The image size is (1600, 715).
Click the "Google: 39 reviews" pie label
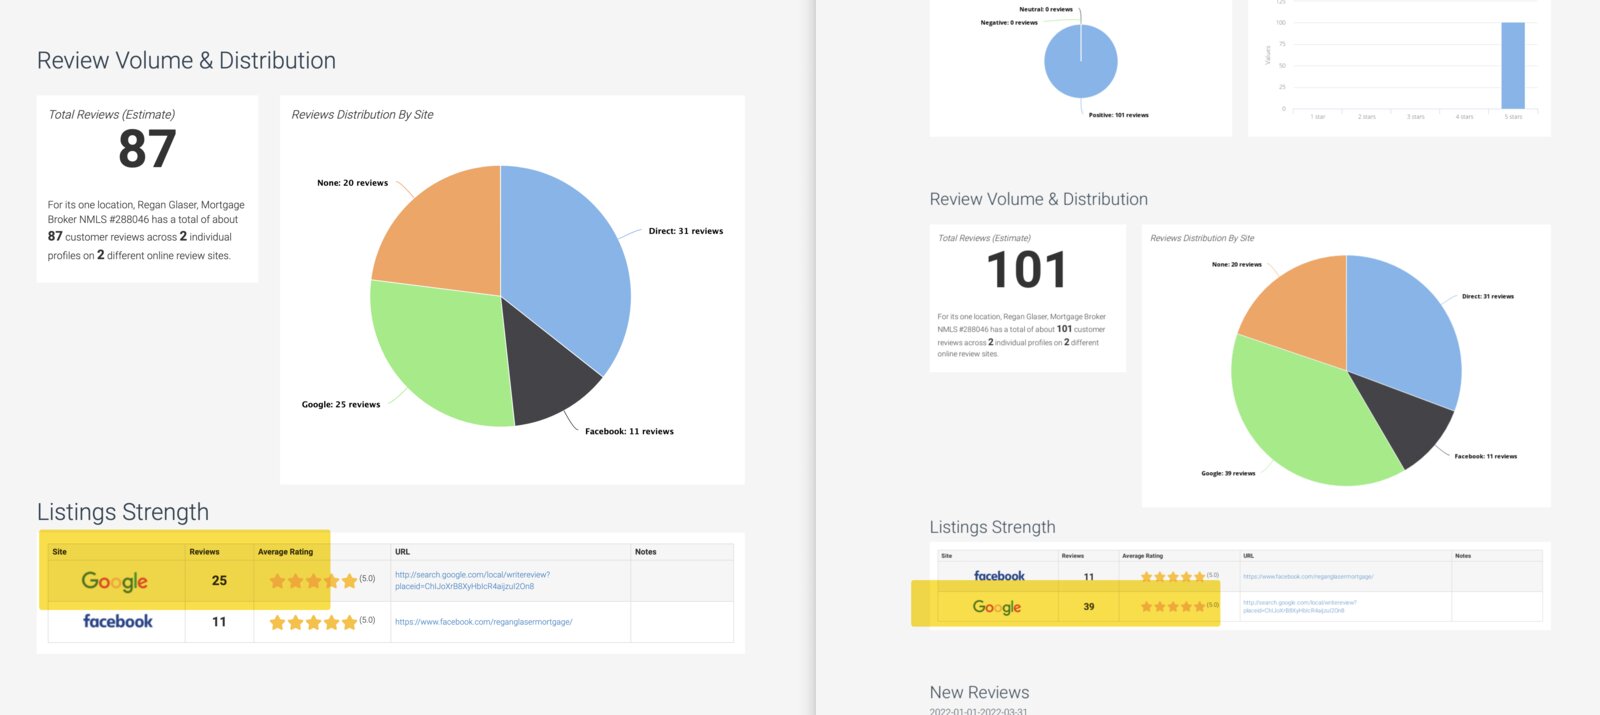pyautogui.click(x=1228, y=473)
